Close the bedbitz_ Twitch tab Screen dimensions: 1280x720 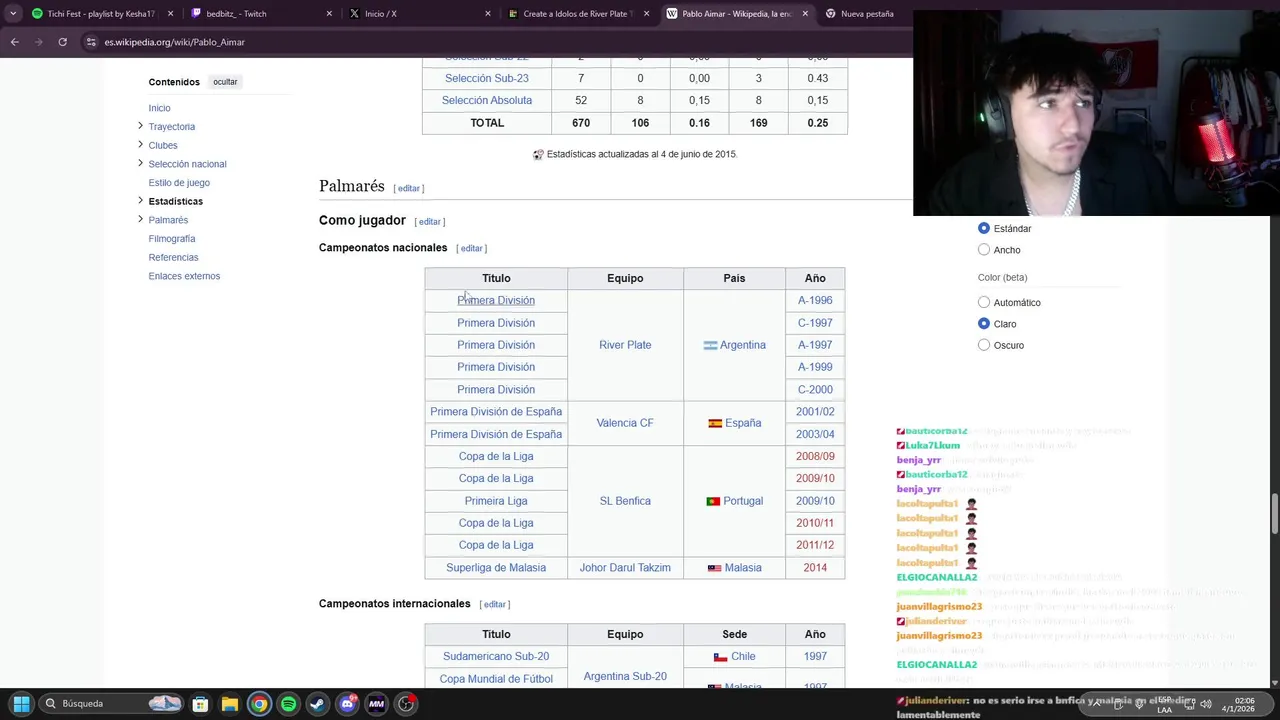329,14
